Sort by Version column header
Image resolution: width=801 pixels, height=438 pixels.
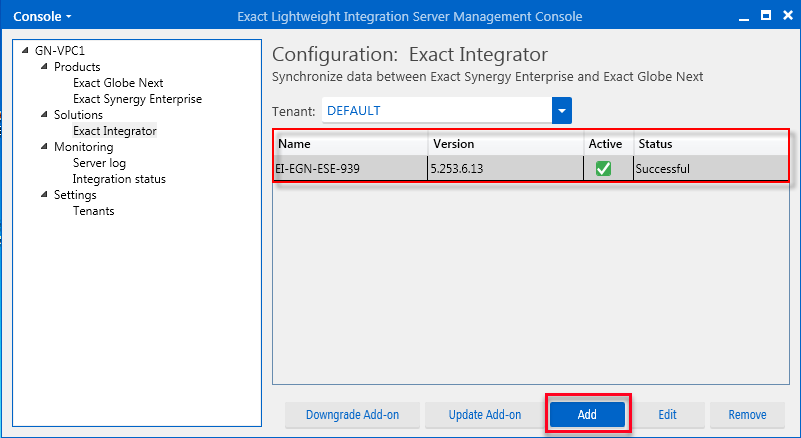click(x=506, y=144)
